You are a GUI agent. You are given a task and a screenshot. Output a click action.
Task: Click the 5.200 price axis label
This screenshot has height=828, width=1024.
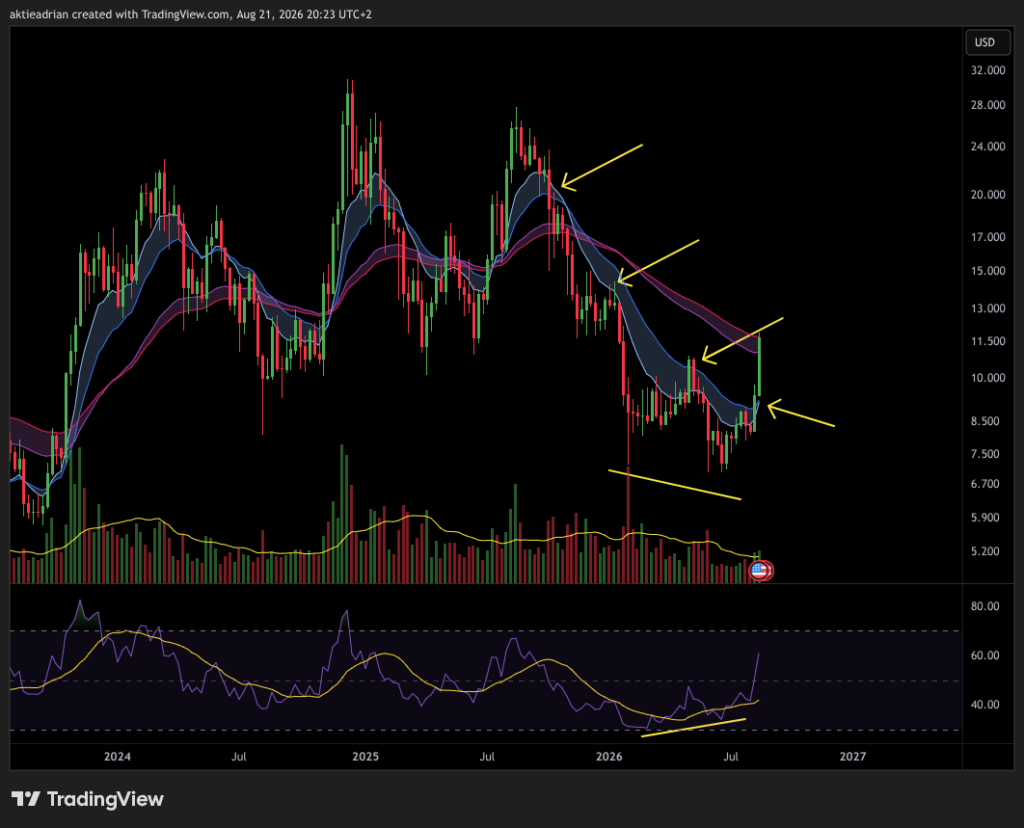pyautogui.click(x=985, y=552)
